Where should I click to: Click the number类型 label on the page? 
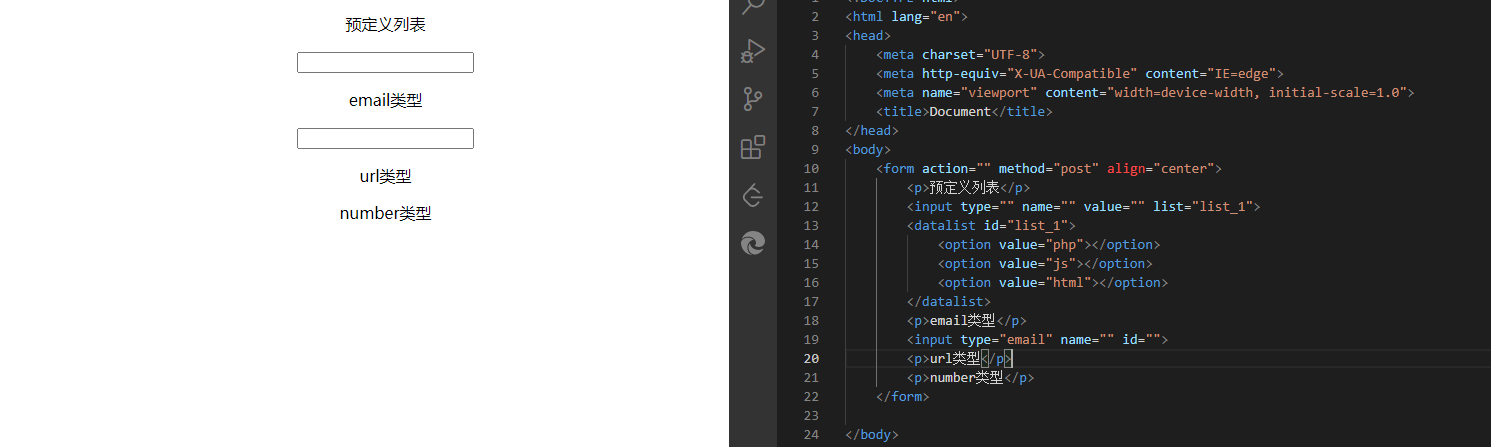(x=385, y=214)
